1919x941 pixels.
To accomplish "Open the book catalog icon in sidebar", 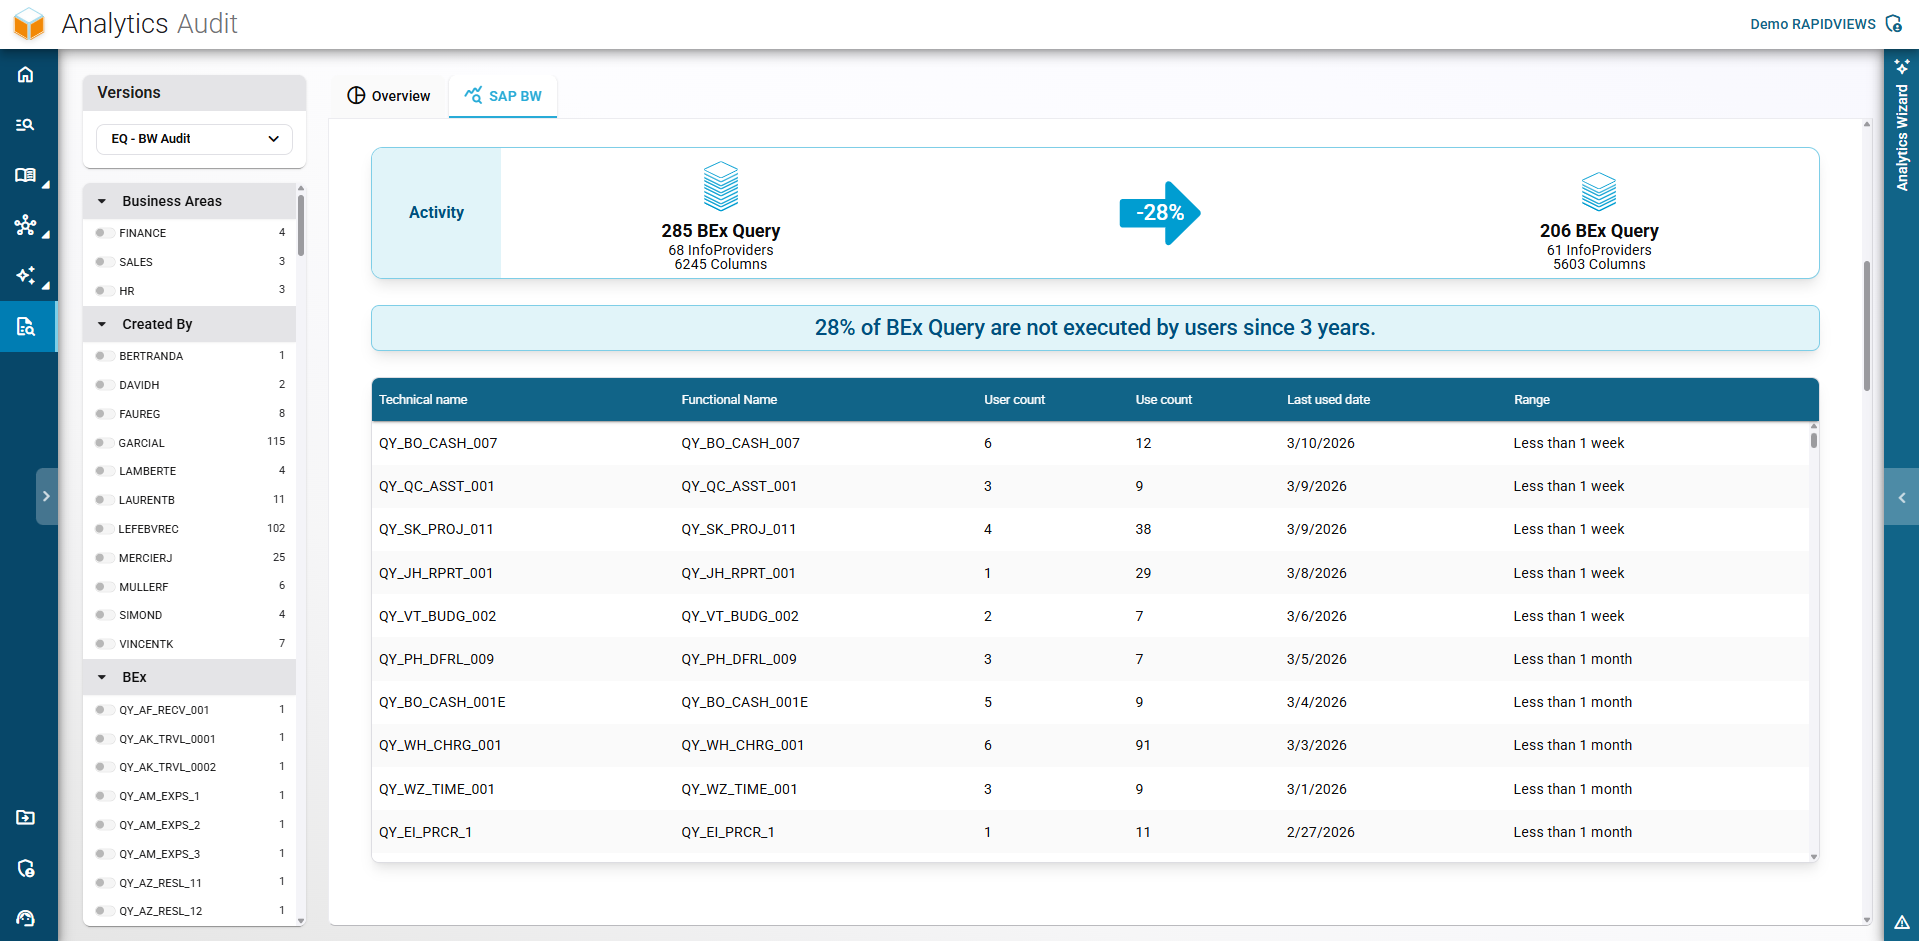I will tap(26, 175).
